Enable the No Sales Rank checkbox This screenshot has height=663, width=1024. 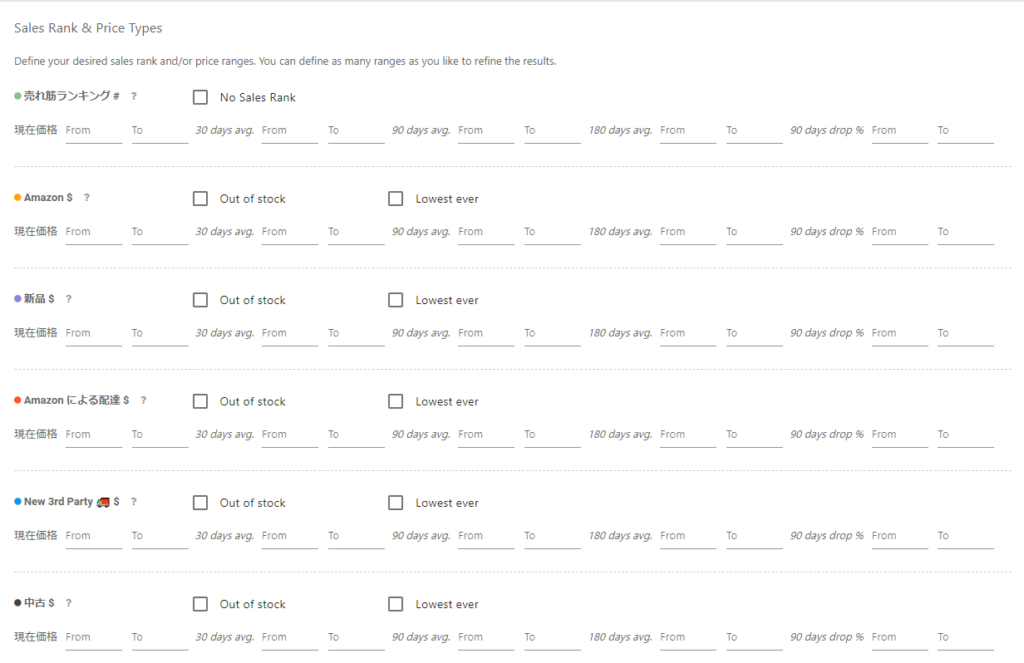click(x=200, y=97)
